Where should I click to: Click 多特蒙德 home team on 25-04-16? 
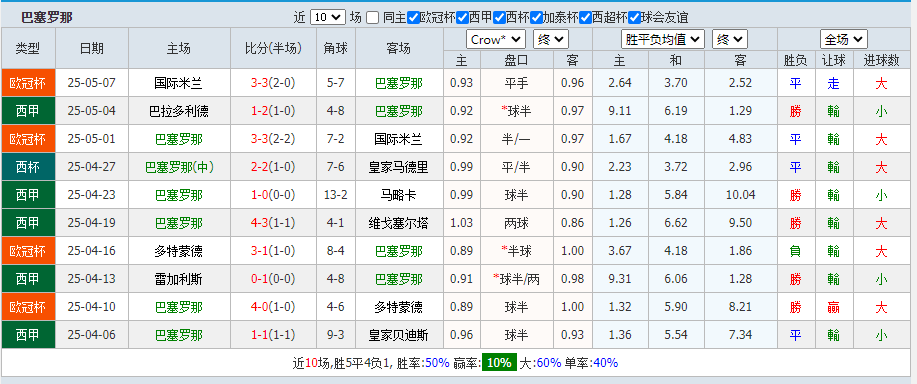pos(178,251)
